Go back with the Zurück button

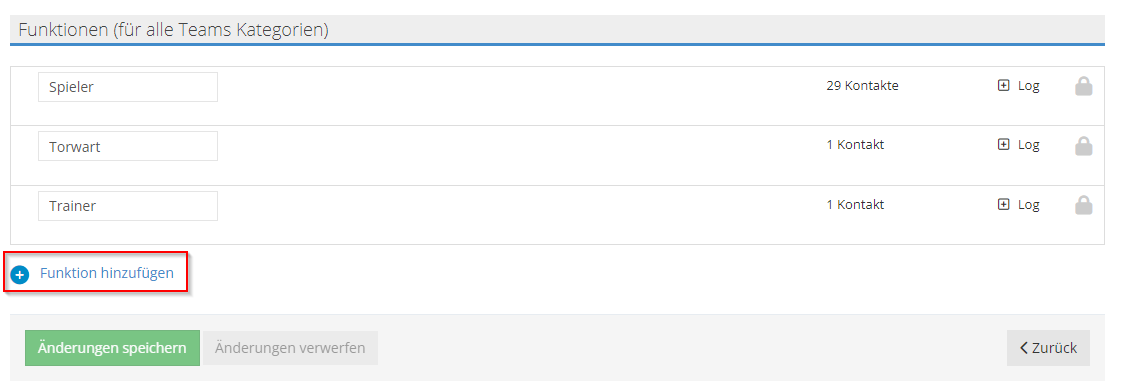click(1048, 348)
